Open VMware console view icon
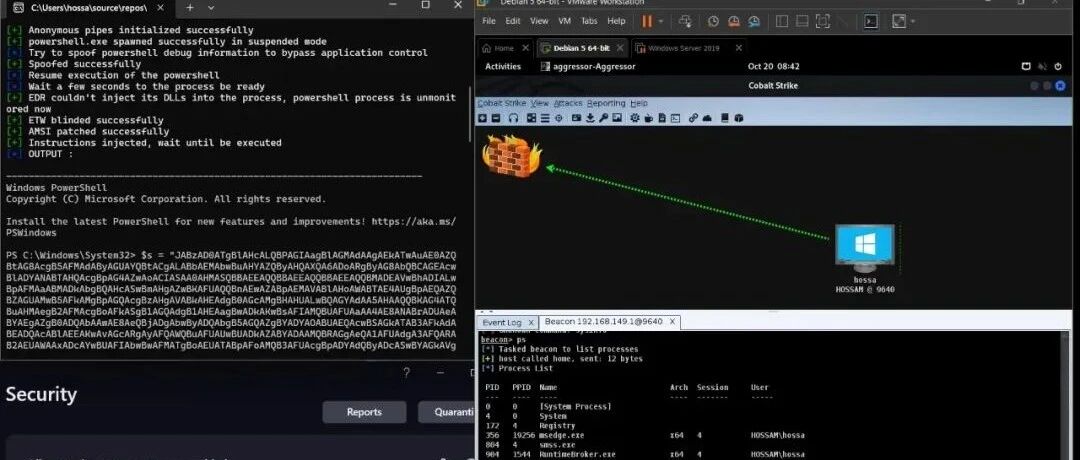This screenshot has width=1080, height=460. [x=871, y=21]
